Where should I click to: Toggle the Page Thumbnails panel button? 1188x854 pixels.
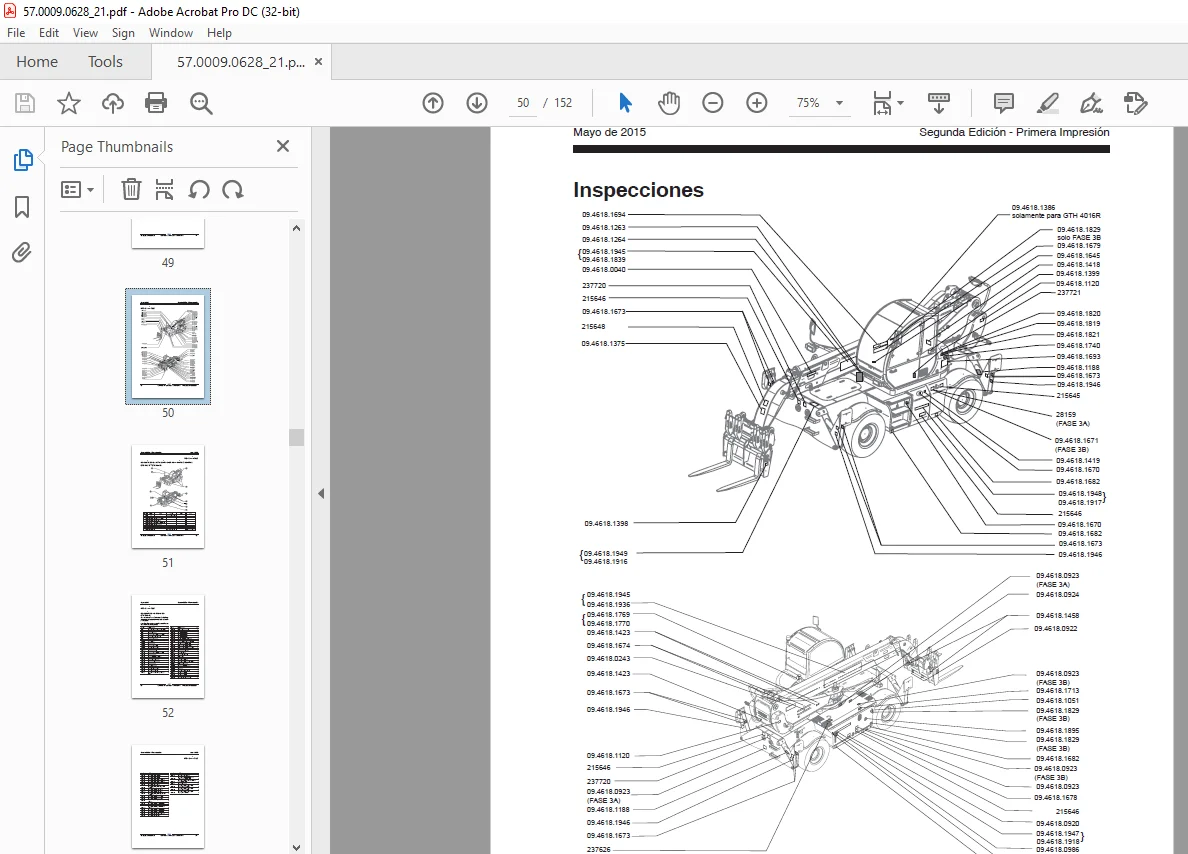23,160
